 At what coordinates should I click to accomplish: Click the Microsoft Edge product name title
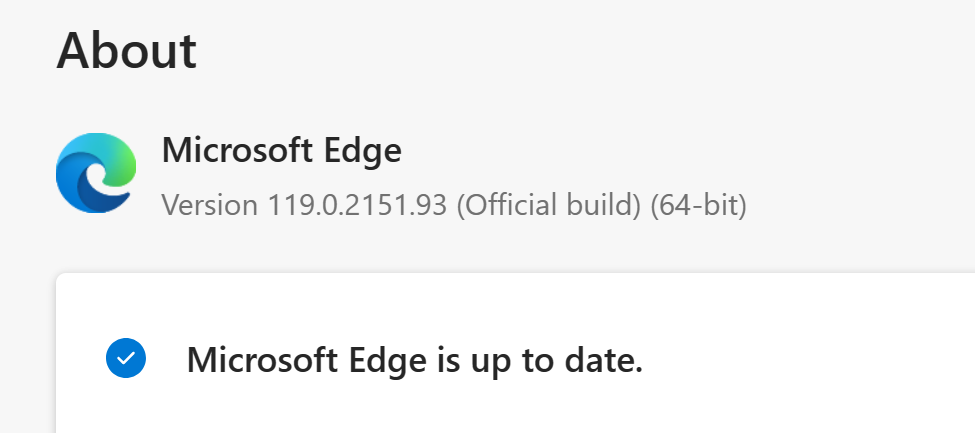point(281,150)
